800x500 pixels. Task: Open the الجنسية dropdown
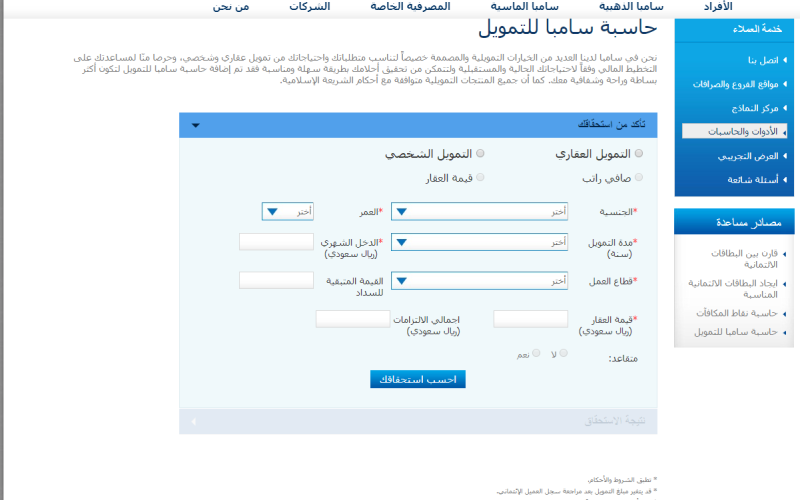click(x=480, y=212)
